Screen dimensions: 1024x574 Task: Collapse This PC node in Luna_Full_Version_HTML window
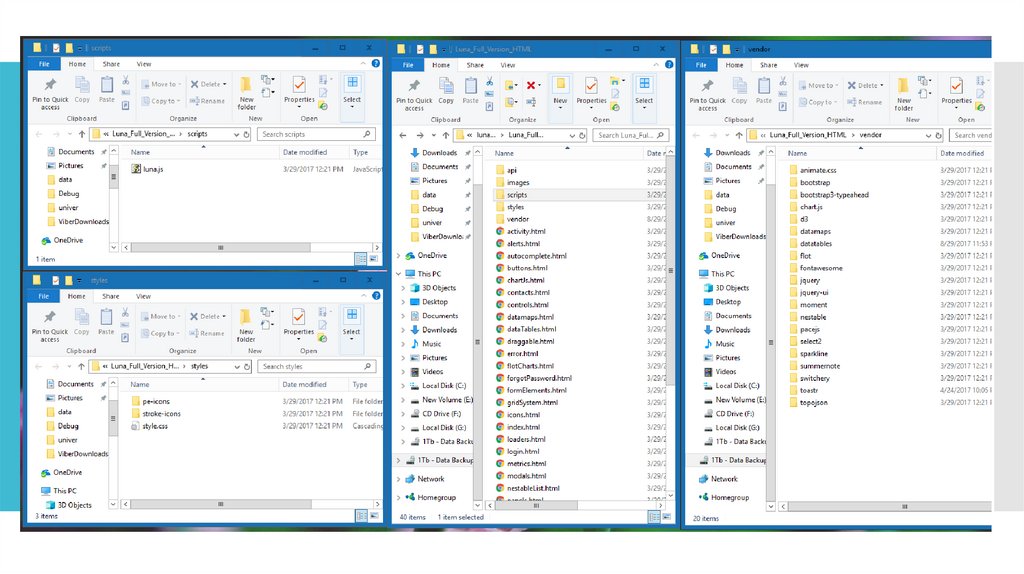pyautogui.click(x=399, y=274)
